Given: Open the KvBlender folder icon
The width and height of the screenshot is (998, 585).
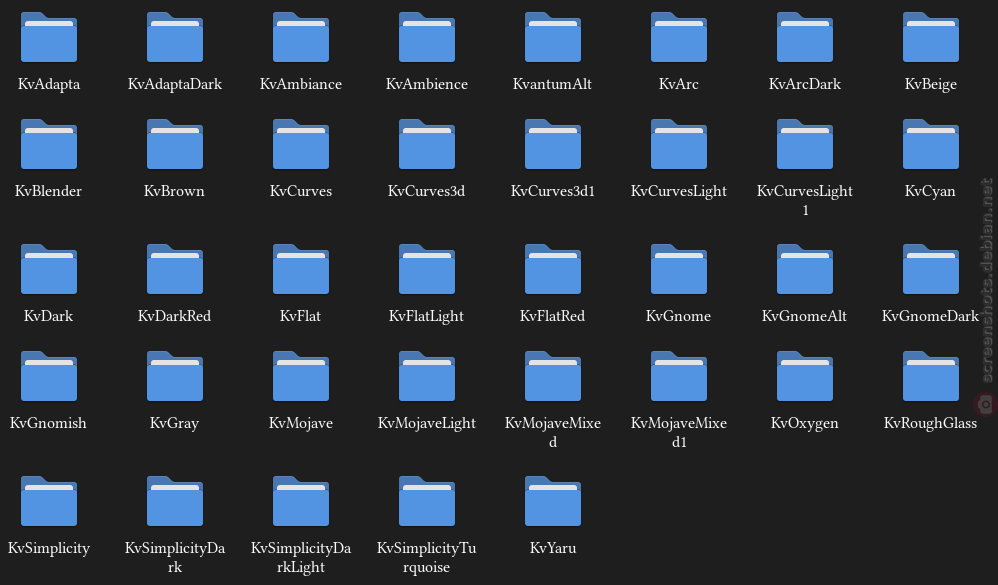Looking at the screenshot, I should (x=49, y=144).
